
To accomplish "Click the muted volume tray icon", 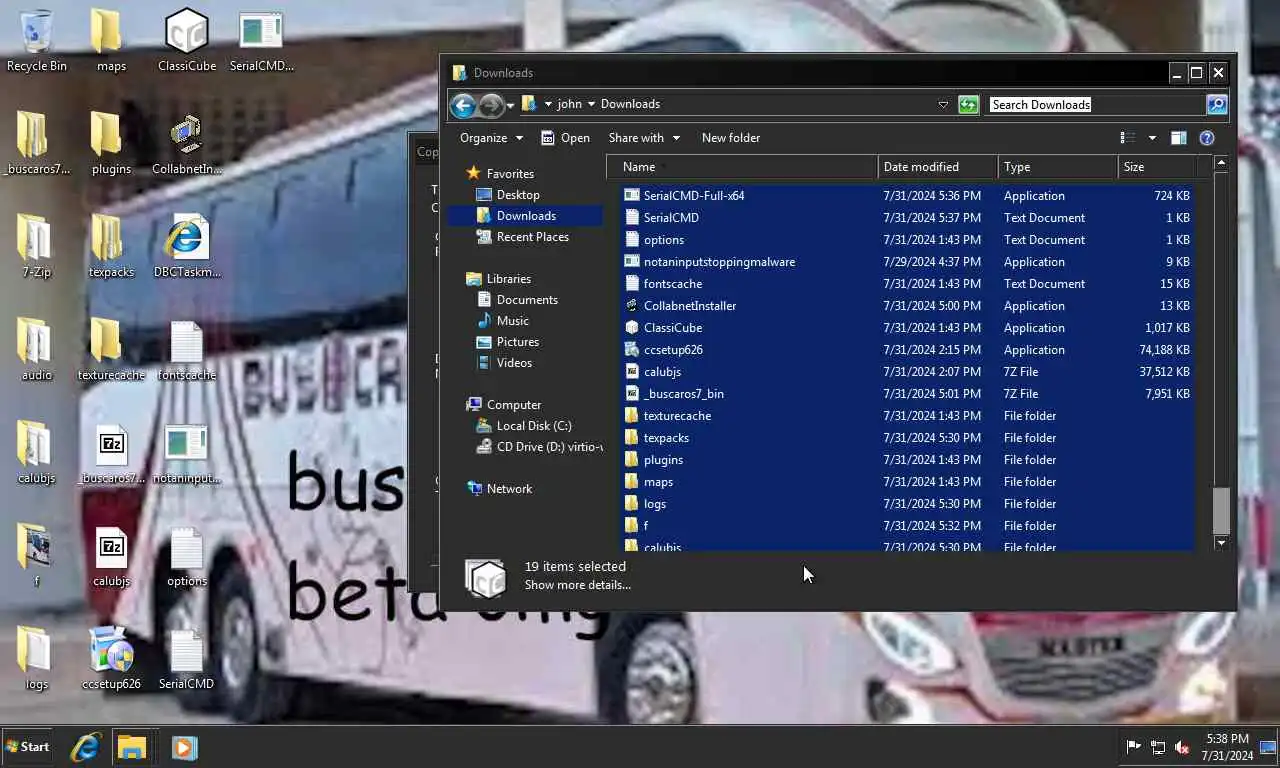I will click(1182, 747).
